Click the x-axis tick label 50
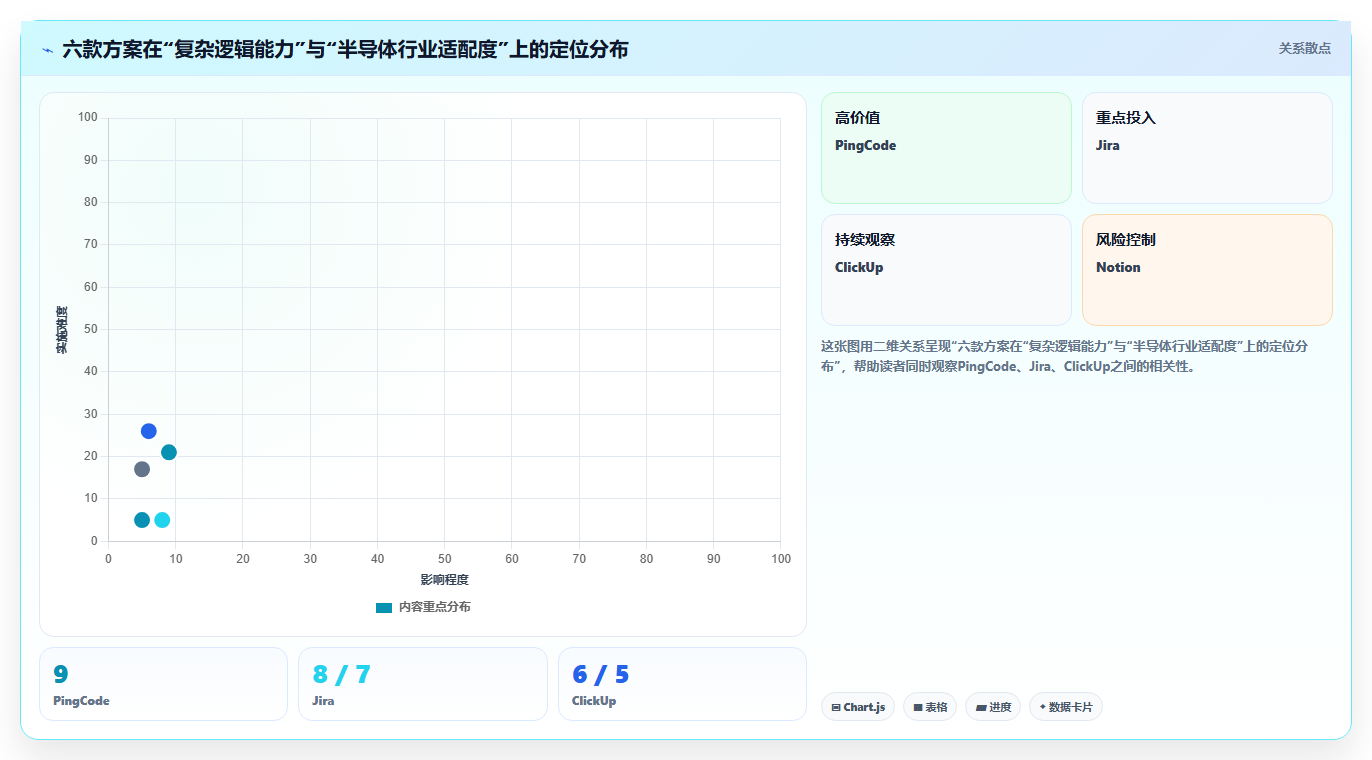The width and height of the screenshot is (1372, 760). (x=444, y=558)
